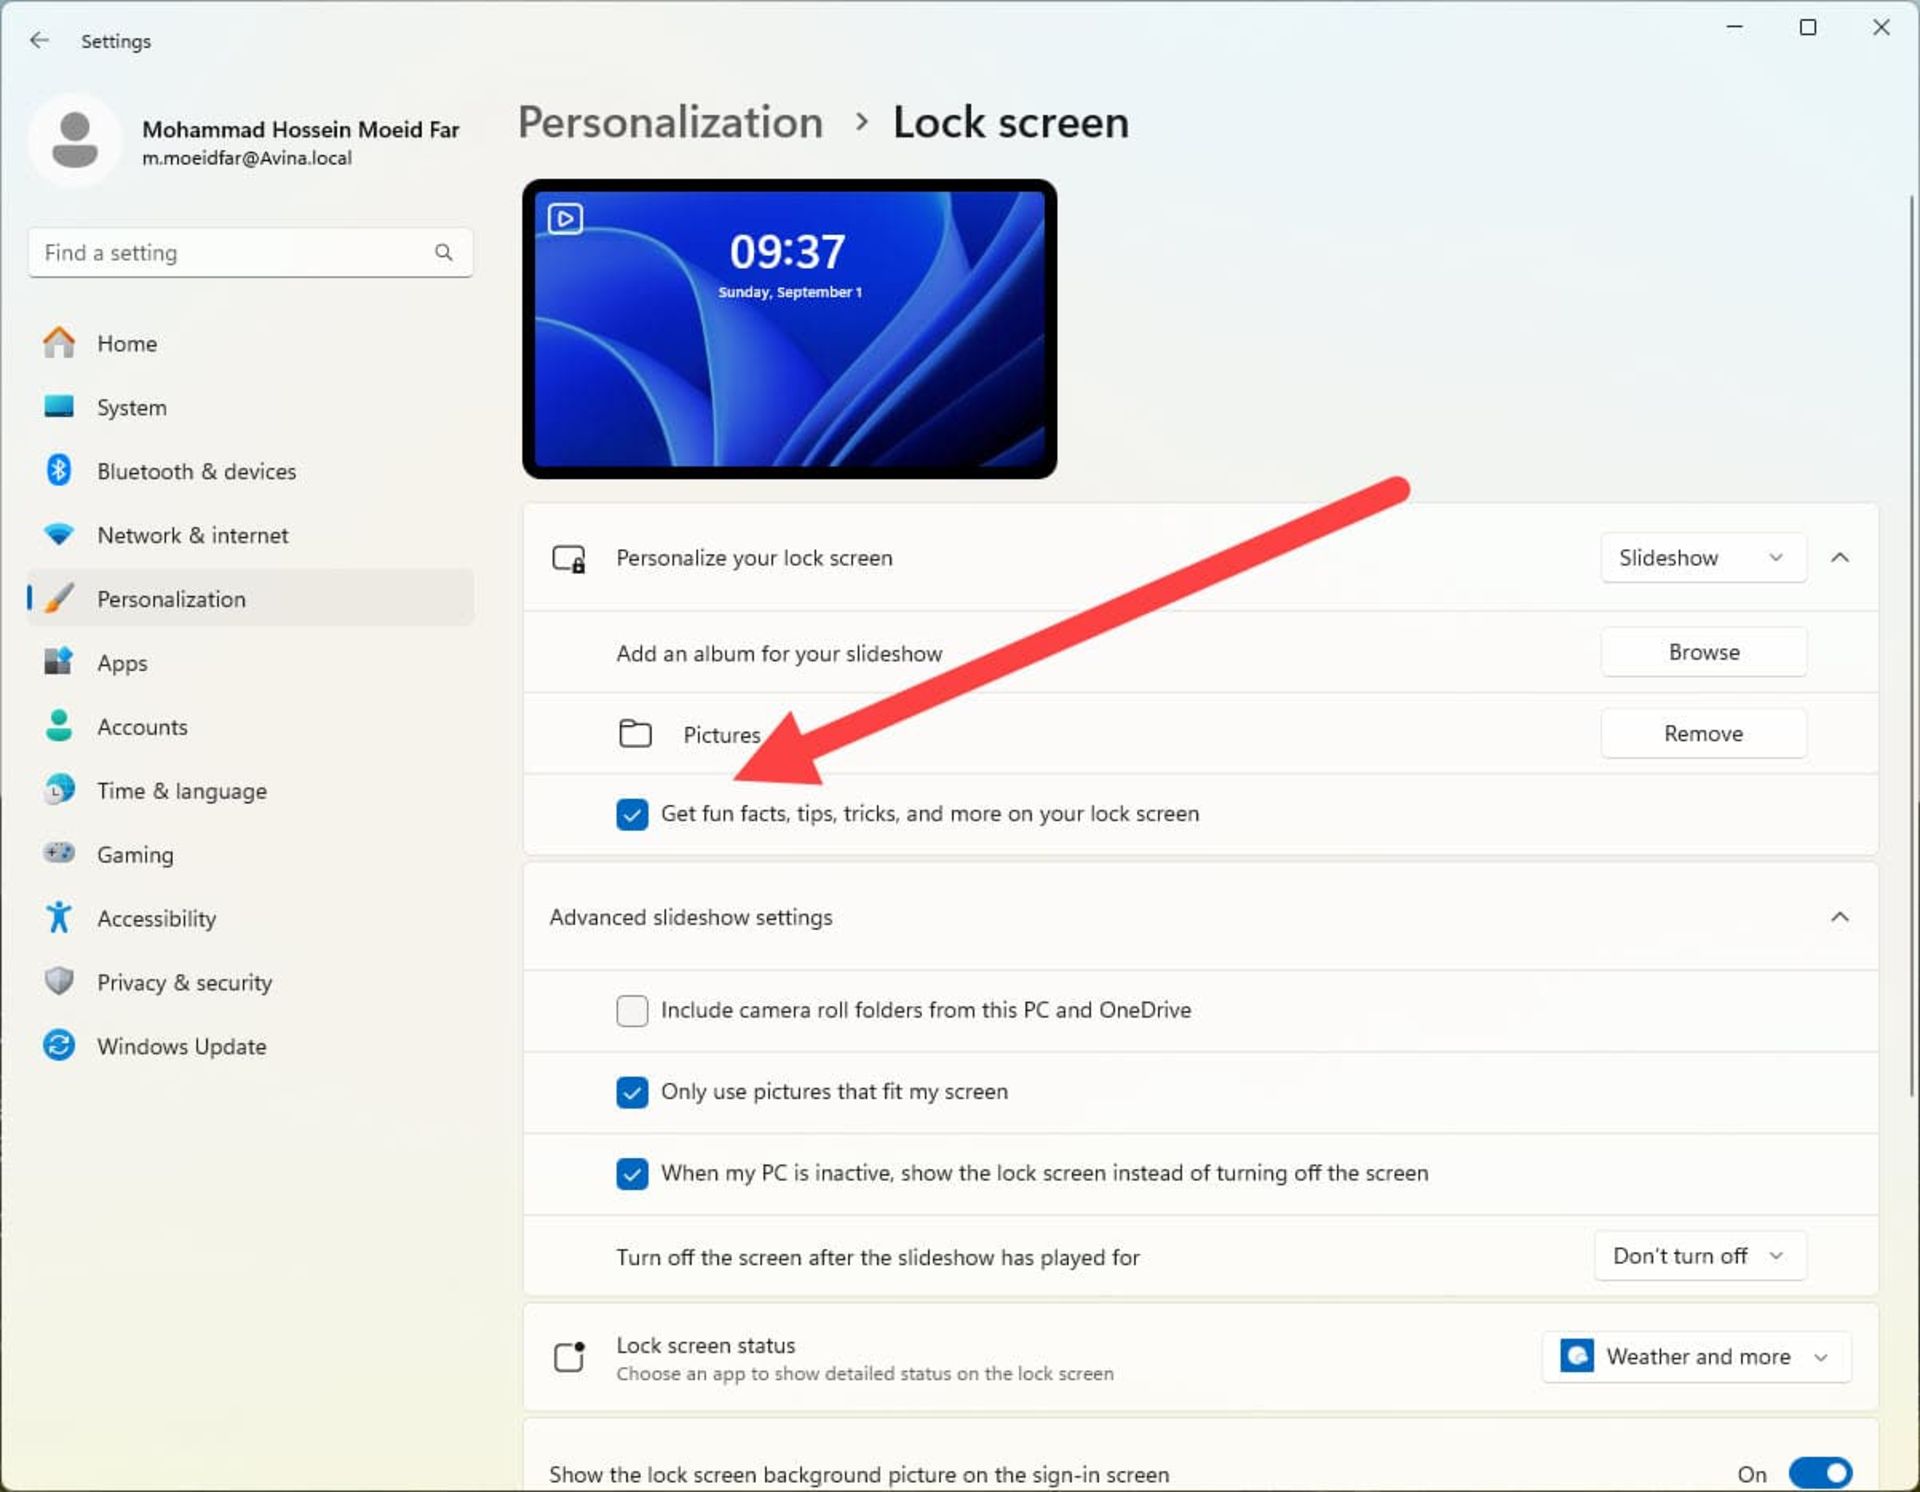Uncheck the fun facts and tips checkbox

click(632, 814)
